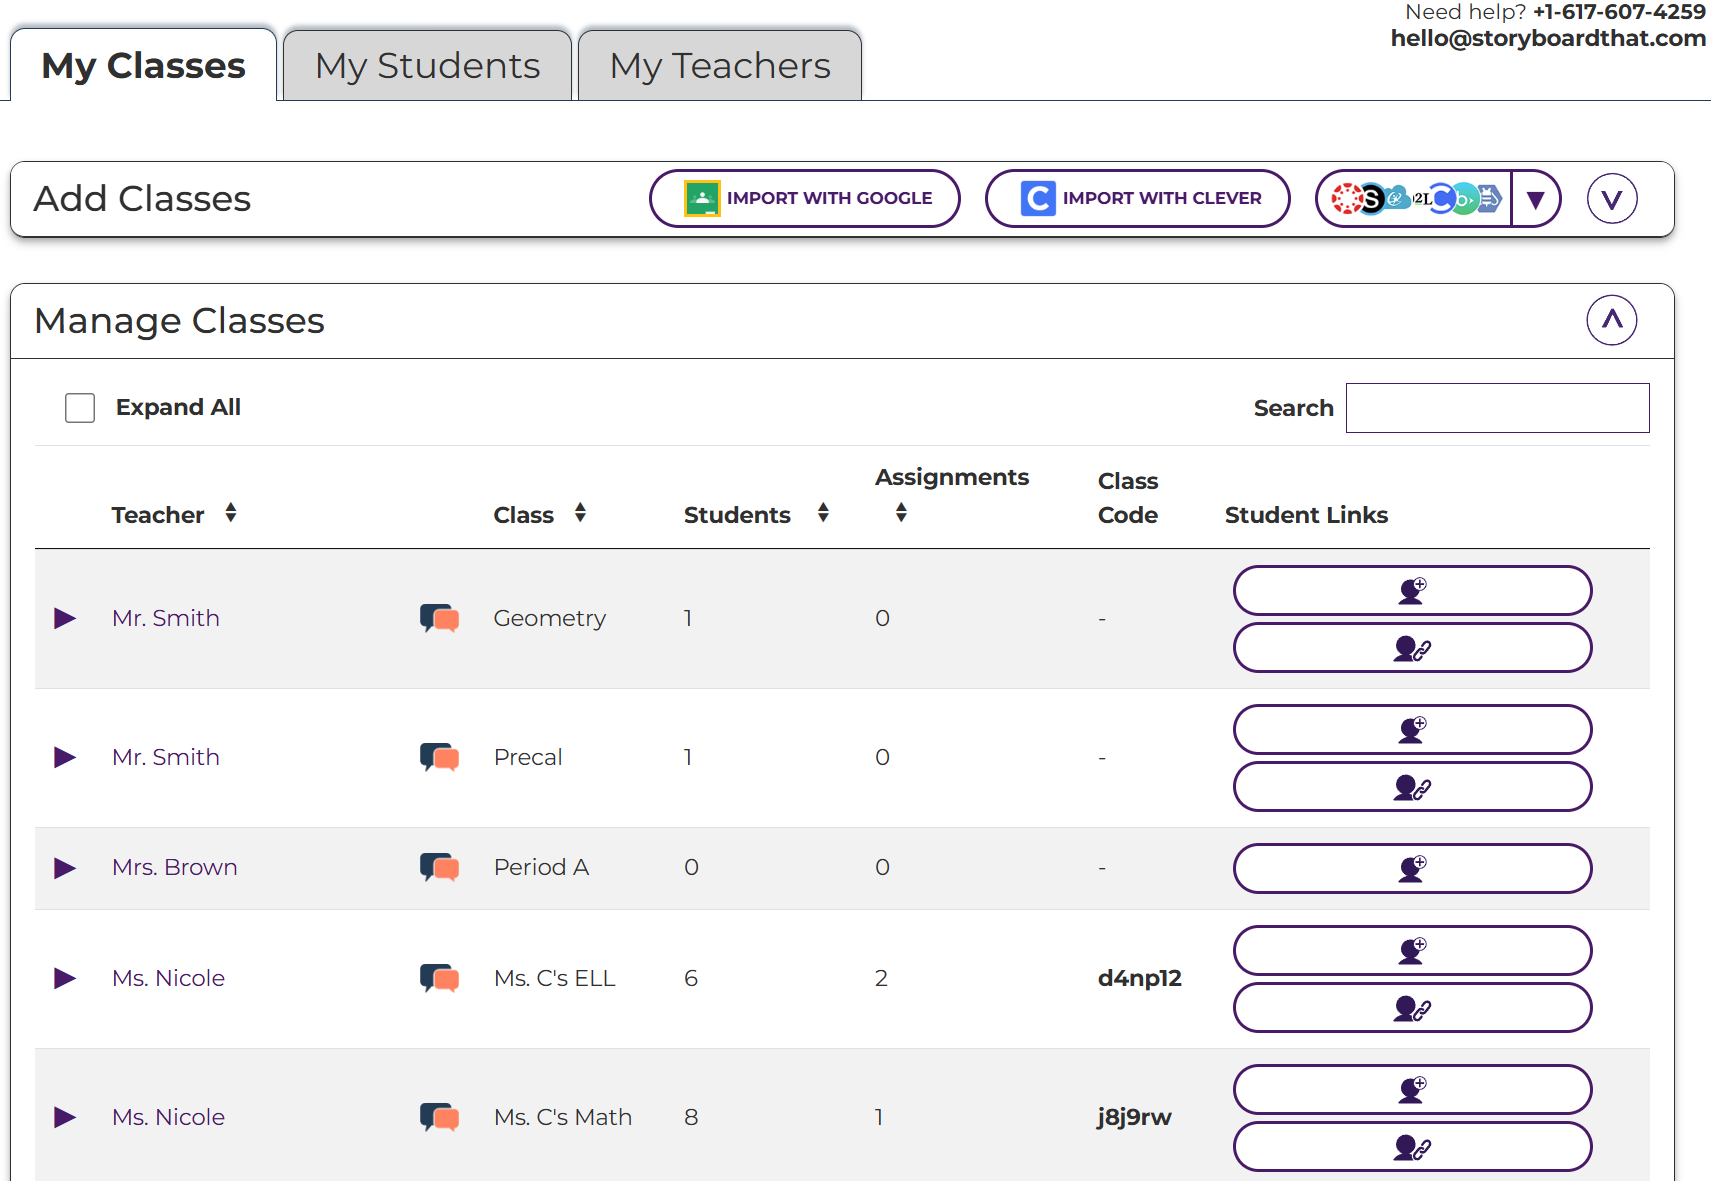Open the My Teachers tab
The width and height of the screenshot is (1711, 1181).
pyautogui.click(x=720, y=66)
